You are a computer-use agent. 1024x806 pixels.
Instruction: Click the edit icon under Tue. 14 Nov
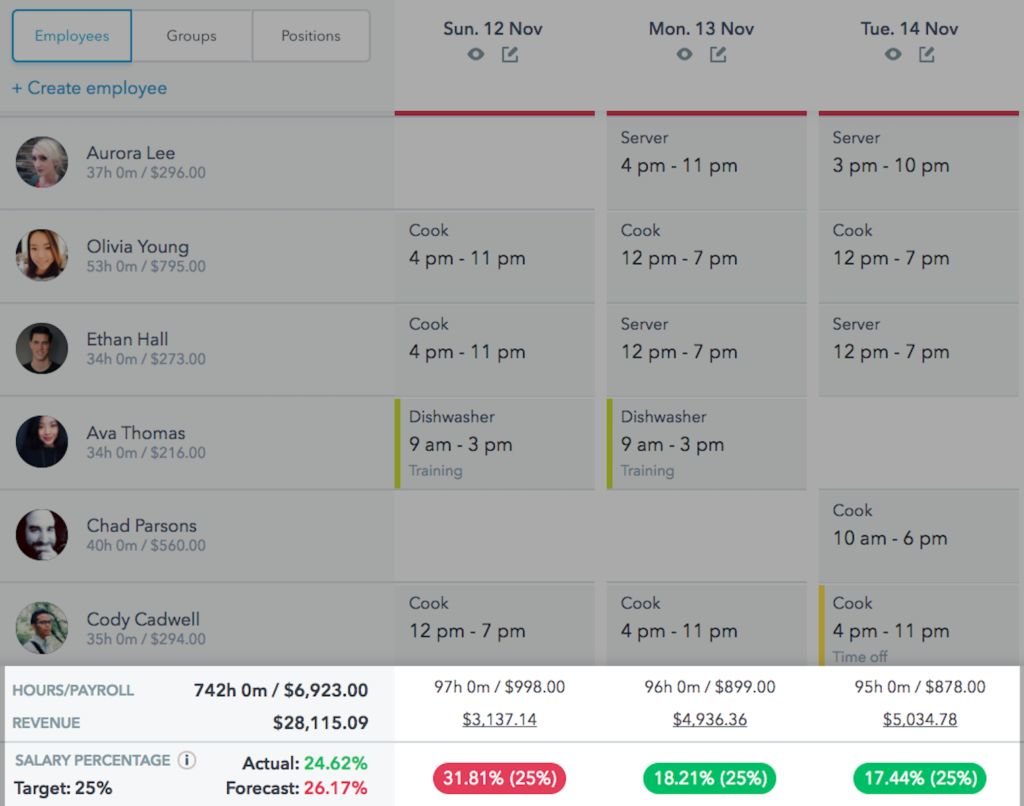(927, 55)
